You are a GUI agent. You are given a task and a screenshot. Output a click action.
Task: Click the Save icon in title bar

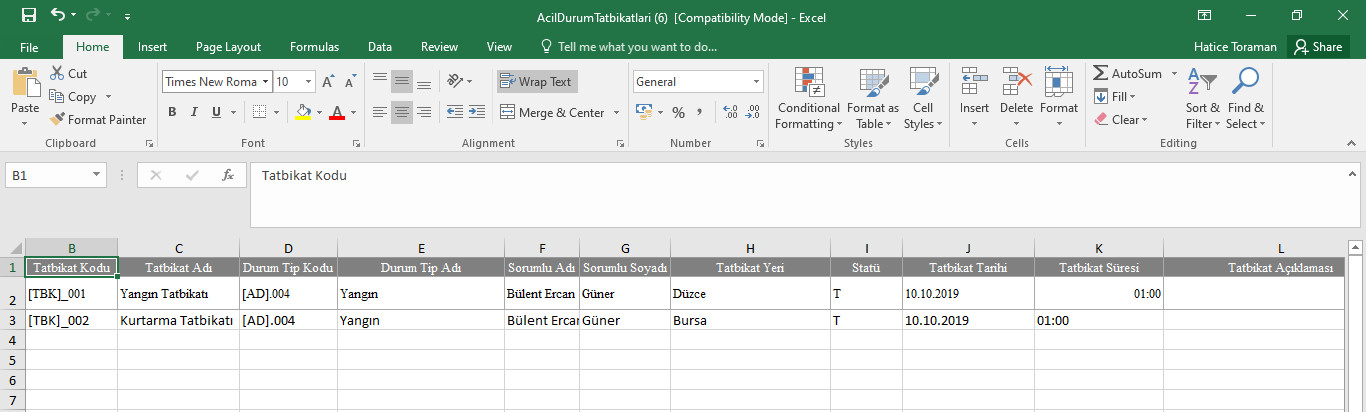(x=28, y=16)
